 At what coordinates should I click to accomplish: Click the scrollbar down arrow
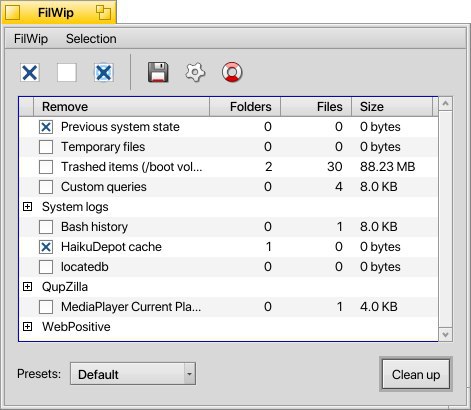point(445,334)
